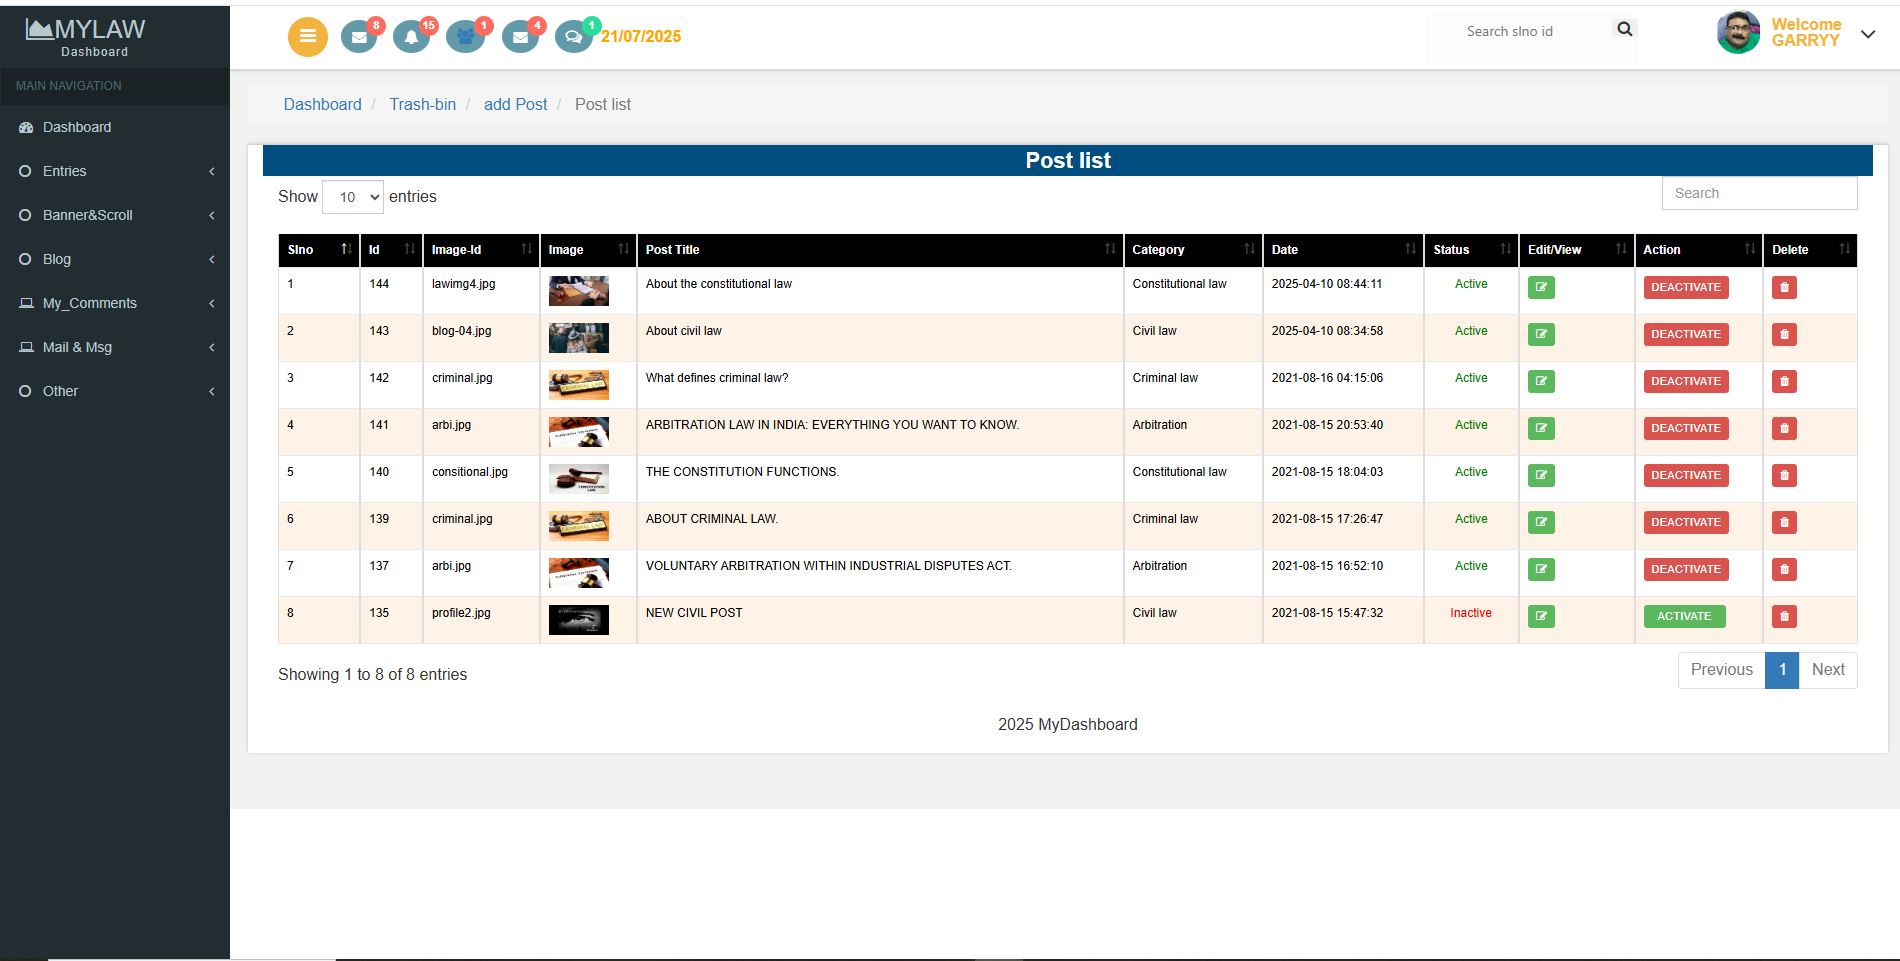Sort table by Date column
Viewport: 1900px width, 961px height.
pyautogui.click(x=1343, y=250)
